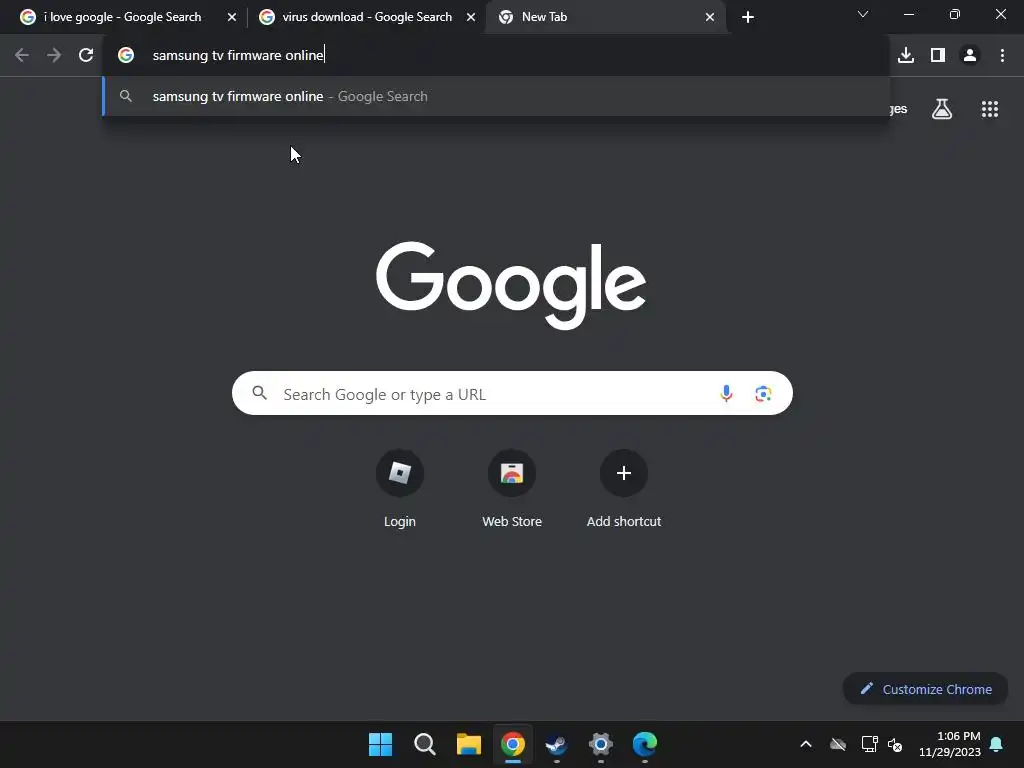Open Windows taskbar search

click(x=424, y=744)
